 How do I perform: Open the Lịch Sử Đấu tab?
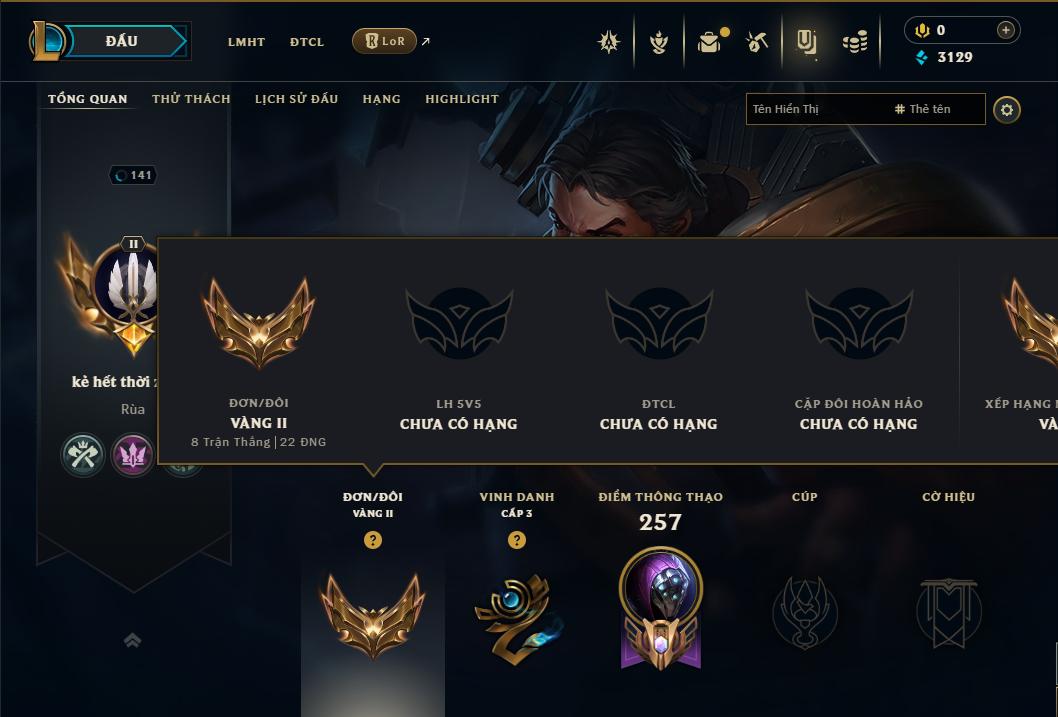(x=296, y=99)
